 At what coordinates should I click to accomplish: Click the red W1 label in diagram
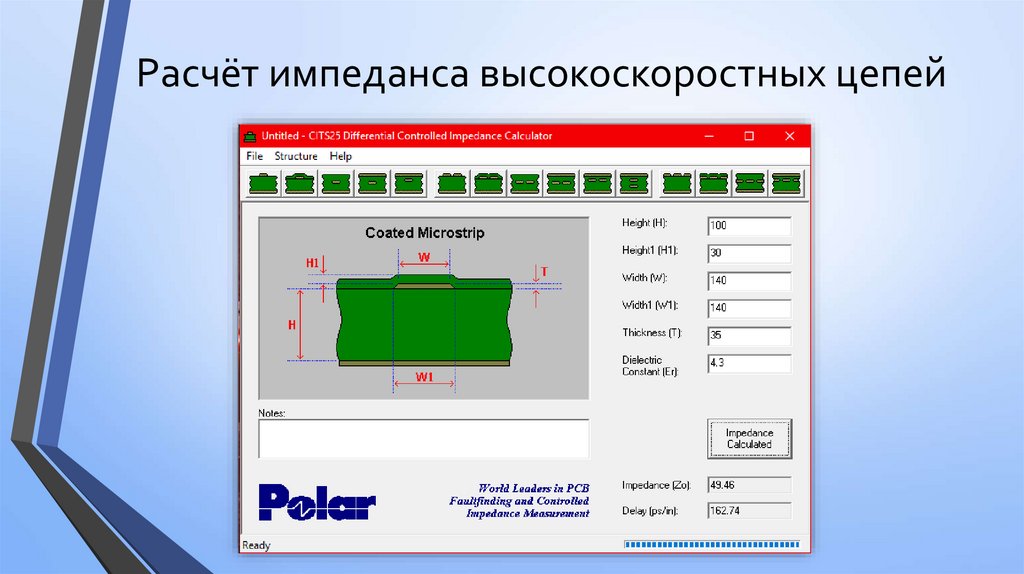point(424,377)
